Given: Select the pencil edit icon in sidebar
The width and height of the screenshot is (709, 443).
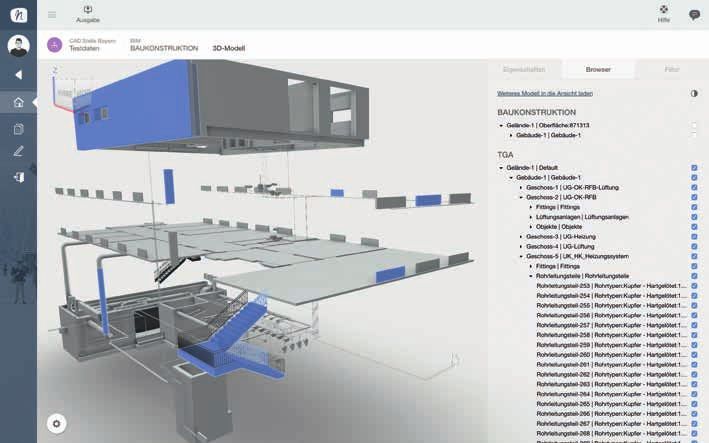Looking at the screenshot, I should click(x=18, y=152).
